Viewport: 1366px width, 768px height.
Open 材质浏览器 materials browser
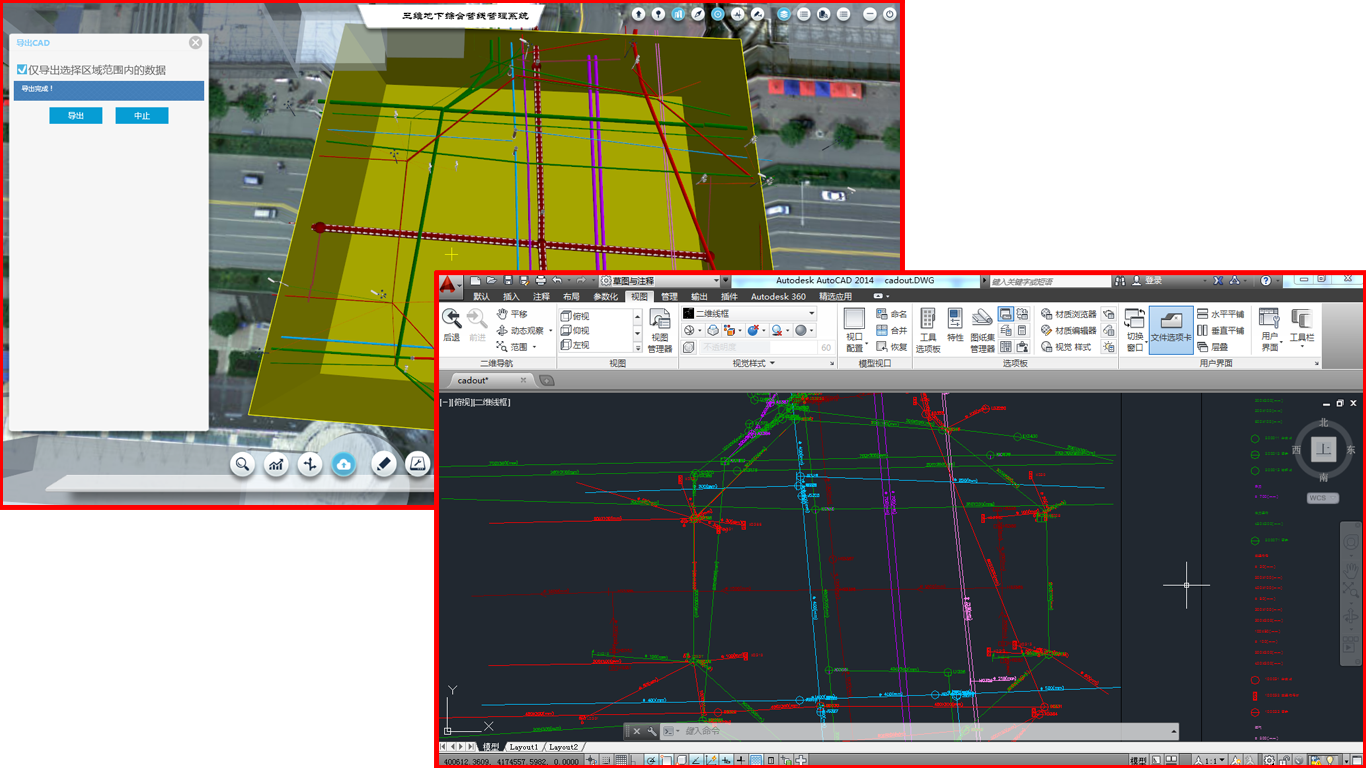(x=1069, y=314)
